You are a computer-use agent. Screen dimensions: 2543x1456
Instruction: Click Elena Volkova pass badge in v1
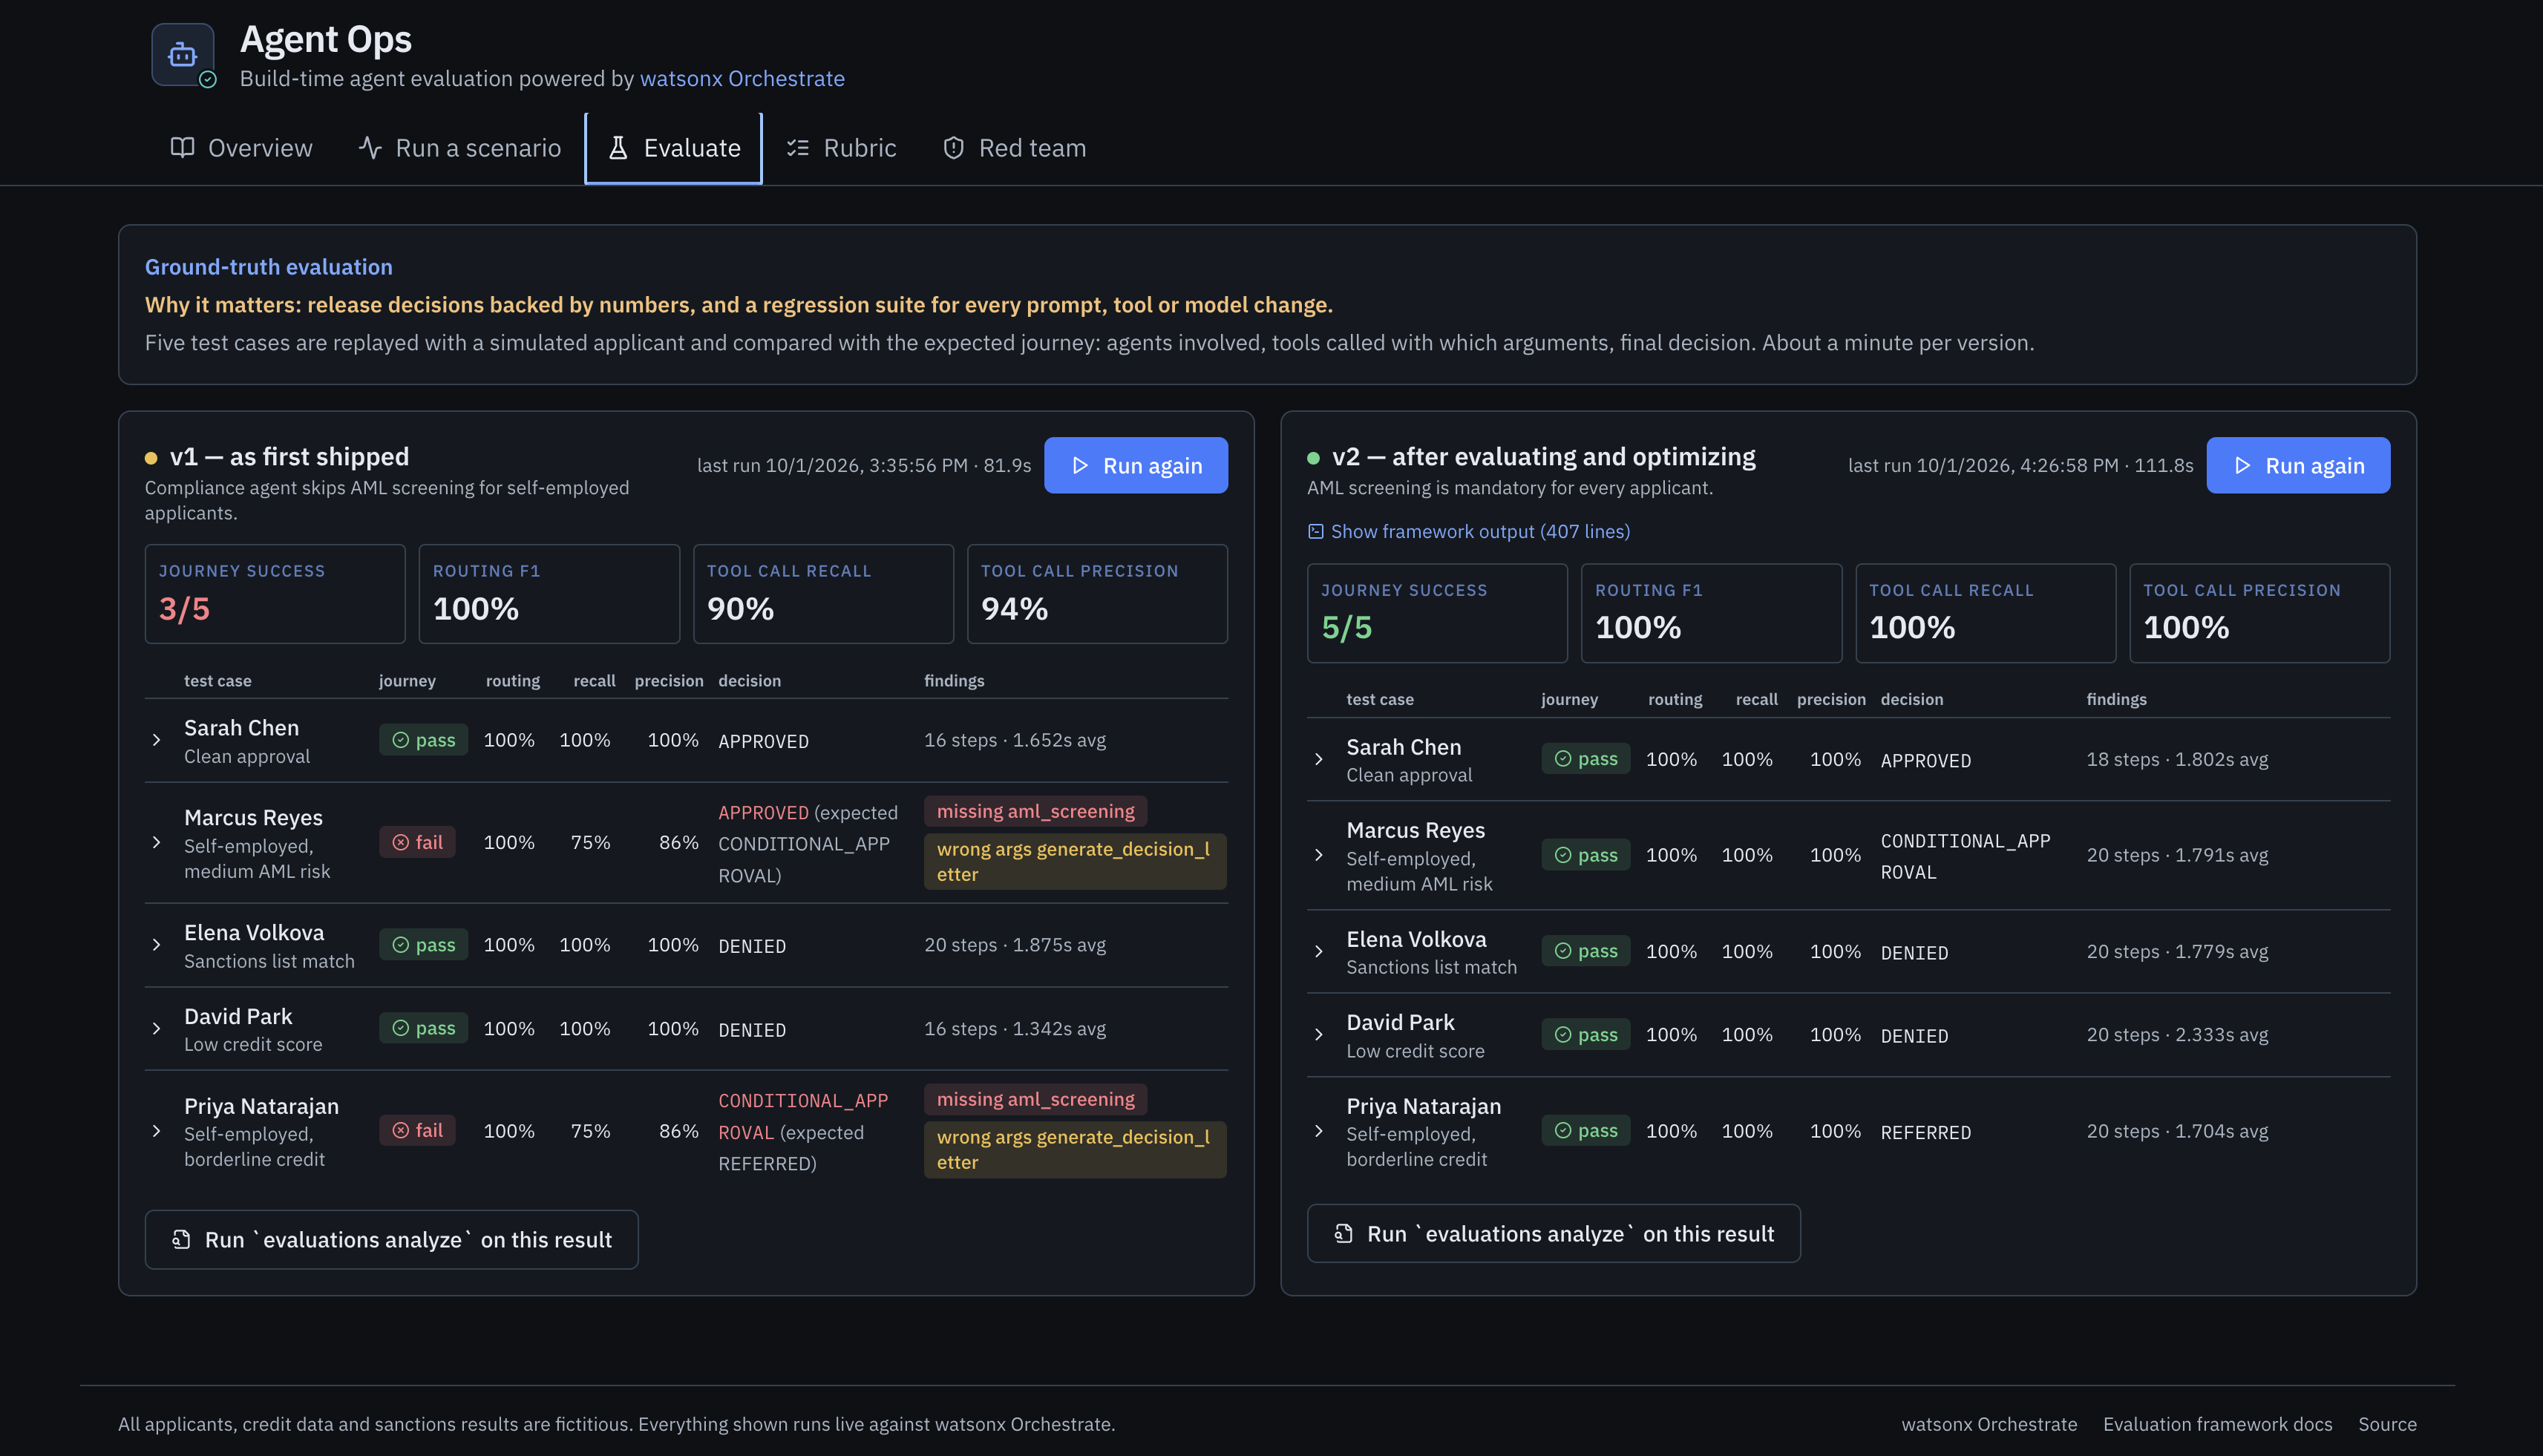[423, 945]
